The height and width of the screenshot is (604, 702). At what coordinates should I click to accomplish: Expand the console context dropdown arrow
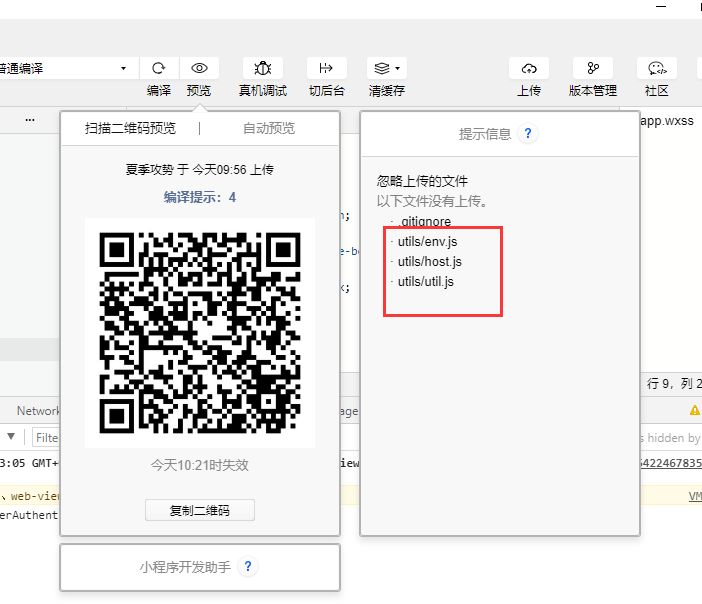[x=11, y=436]
